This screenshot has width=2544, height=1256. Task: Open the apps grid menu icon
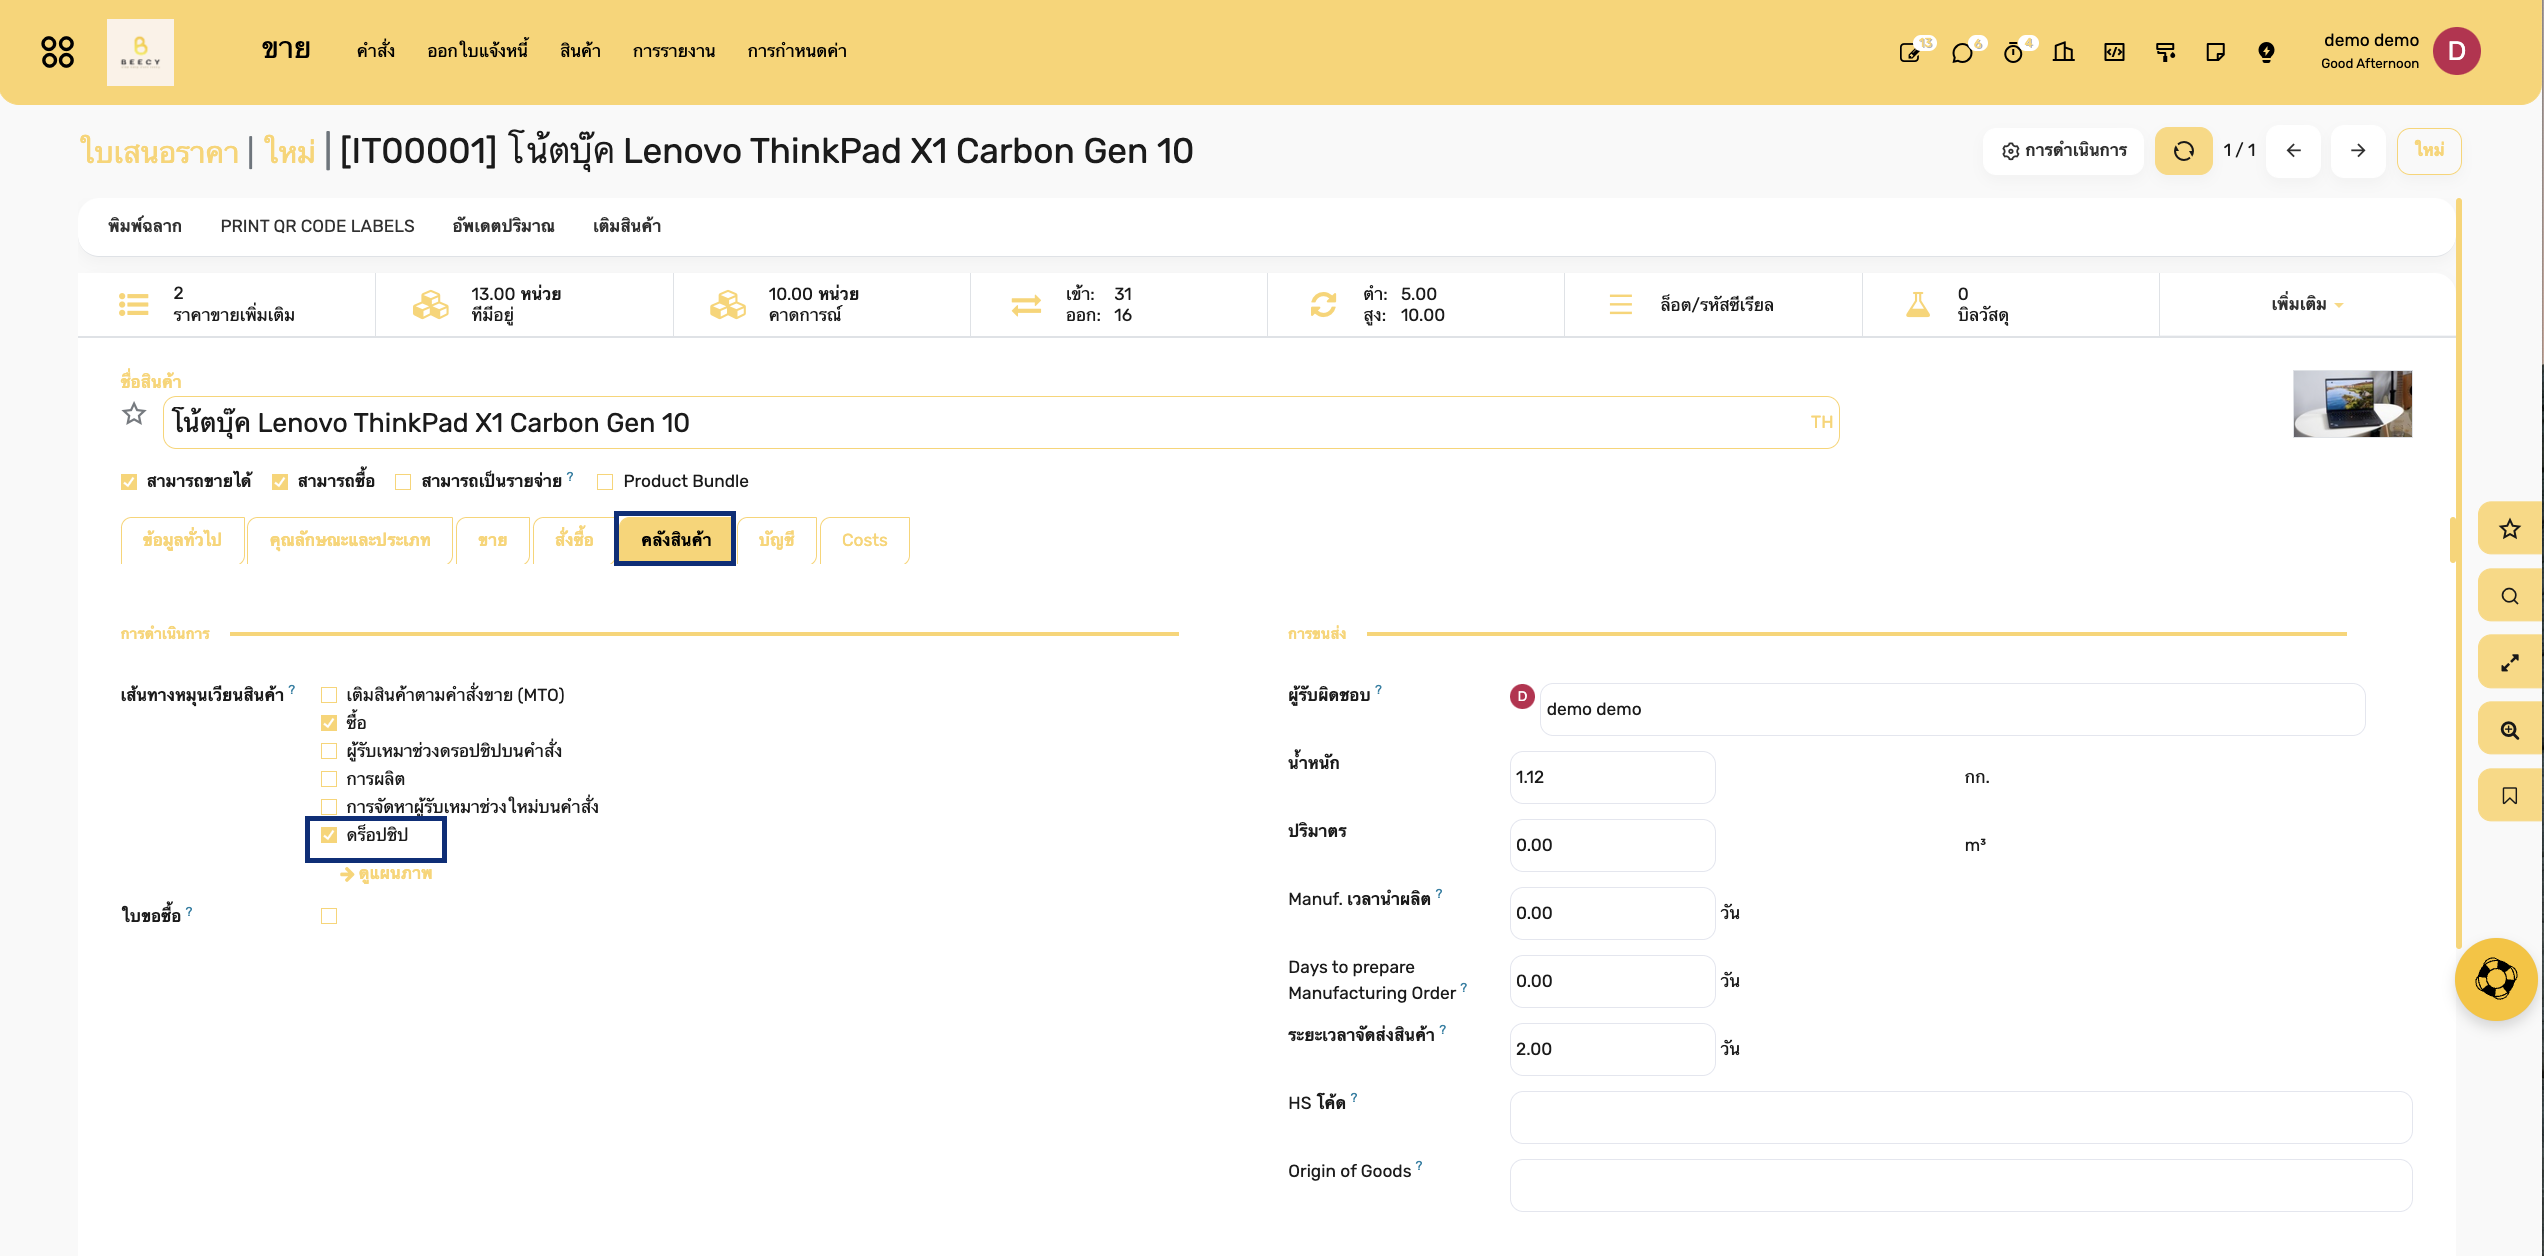[57, 51]
